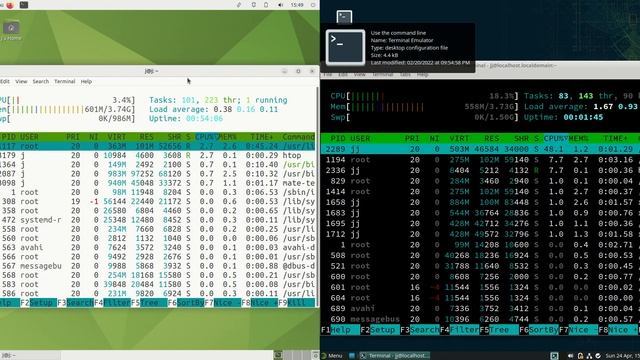Select the avahi row in right htop
This screenshot has width=640, height=360.
click(x=480, y=308)
